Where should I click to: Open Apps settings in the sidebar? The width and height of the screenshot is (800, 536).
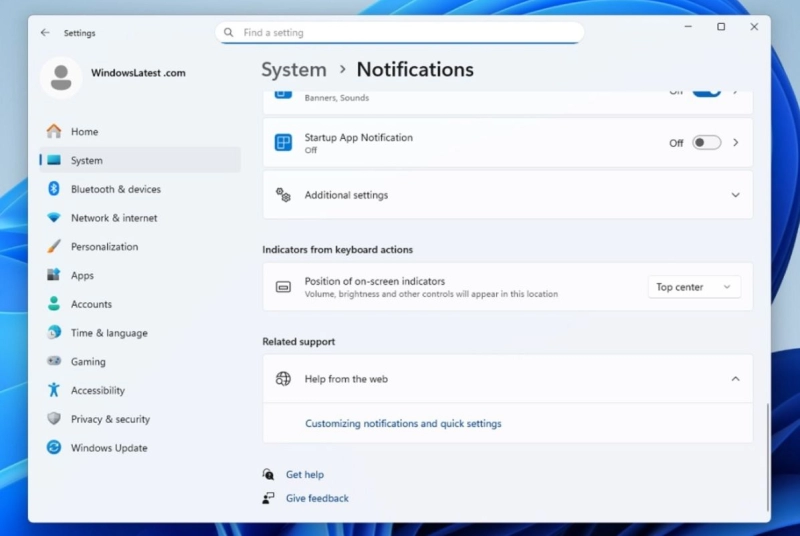pyautogui.click(x=82, y=276)
